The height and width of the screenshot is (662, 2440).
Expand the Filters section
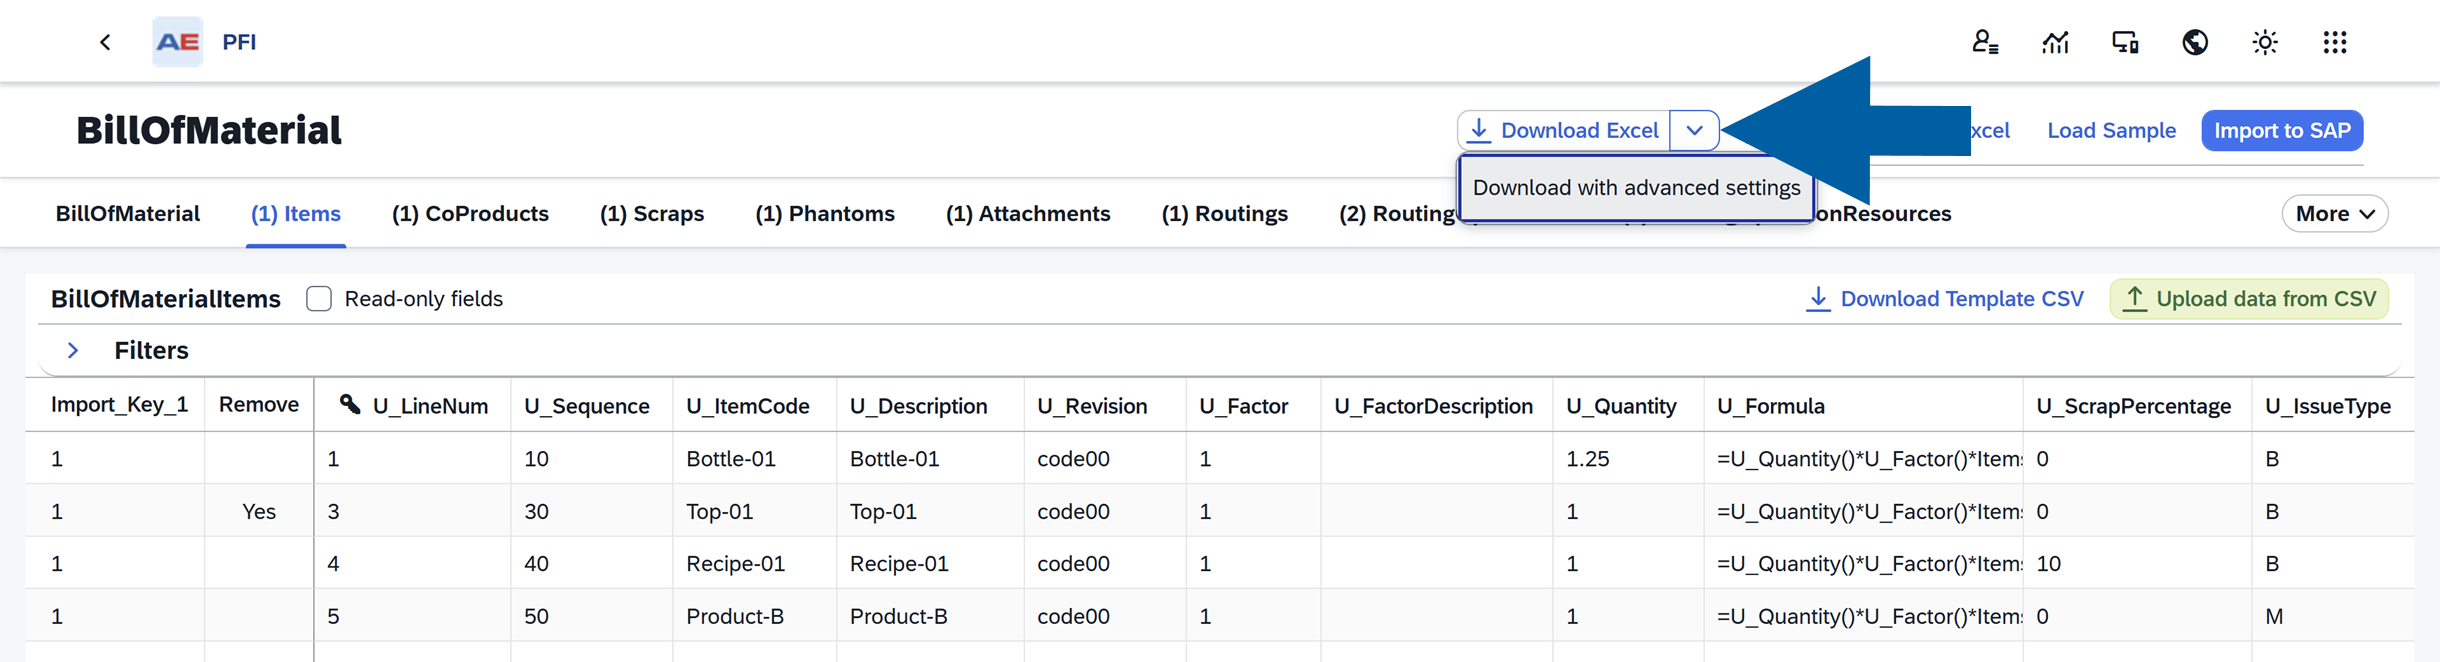click(73, 351)
